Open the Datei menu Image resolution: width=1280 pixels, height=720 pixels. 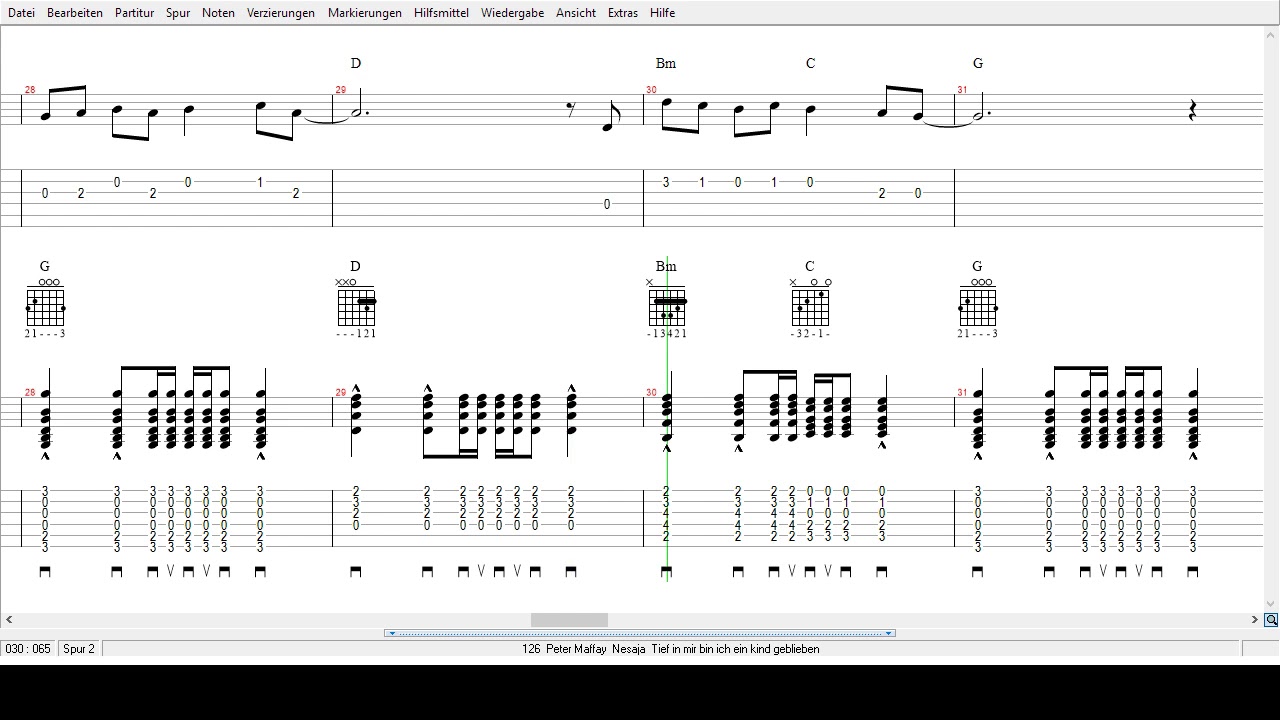point(21,13)
